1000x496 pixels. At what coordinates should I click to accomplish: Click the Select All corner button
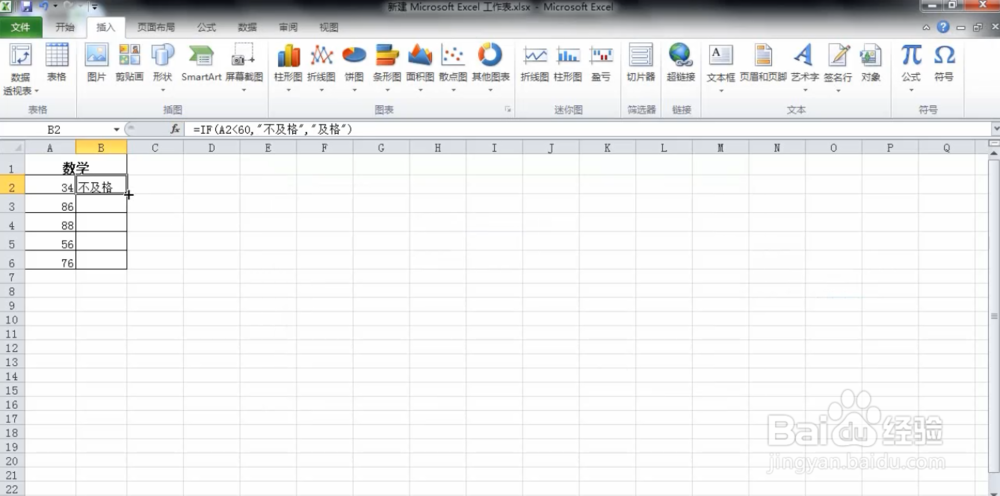point(13,148)
